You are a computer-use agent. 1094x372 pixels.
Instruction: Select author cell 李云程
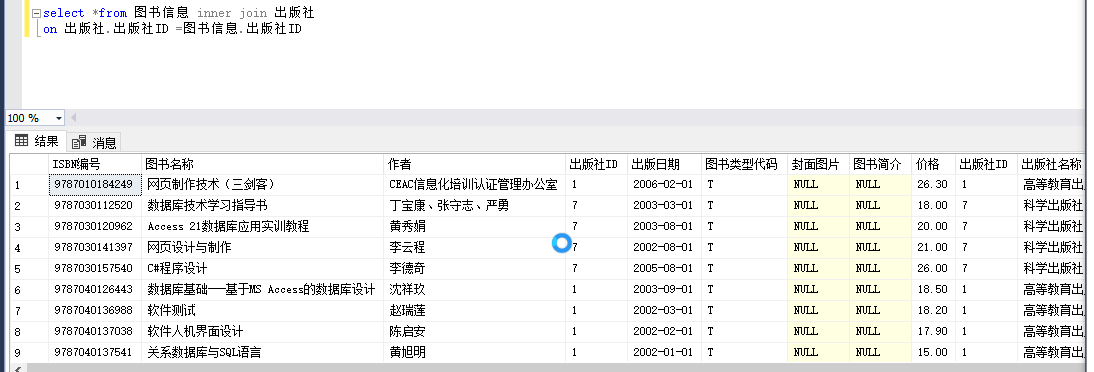[474, 248]
